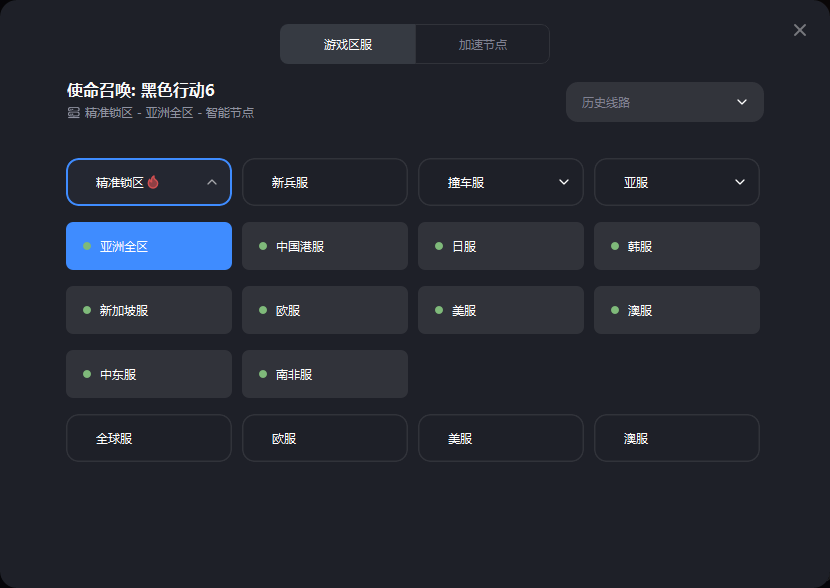This screenshot has width=830, height=588.
Task: Switch to the 游戏区服 tab
Action: click(348, 44)
